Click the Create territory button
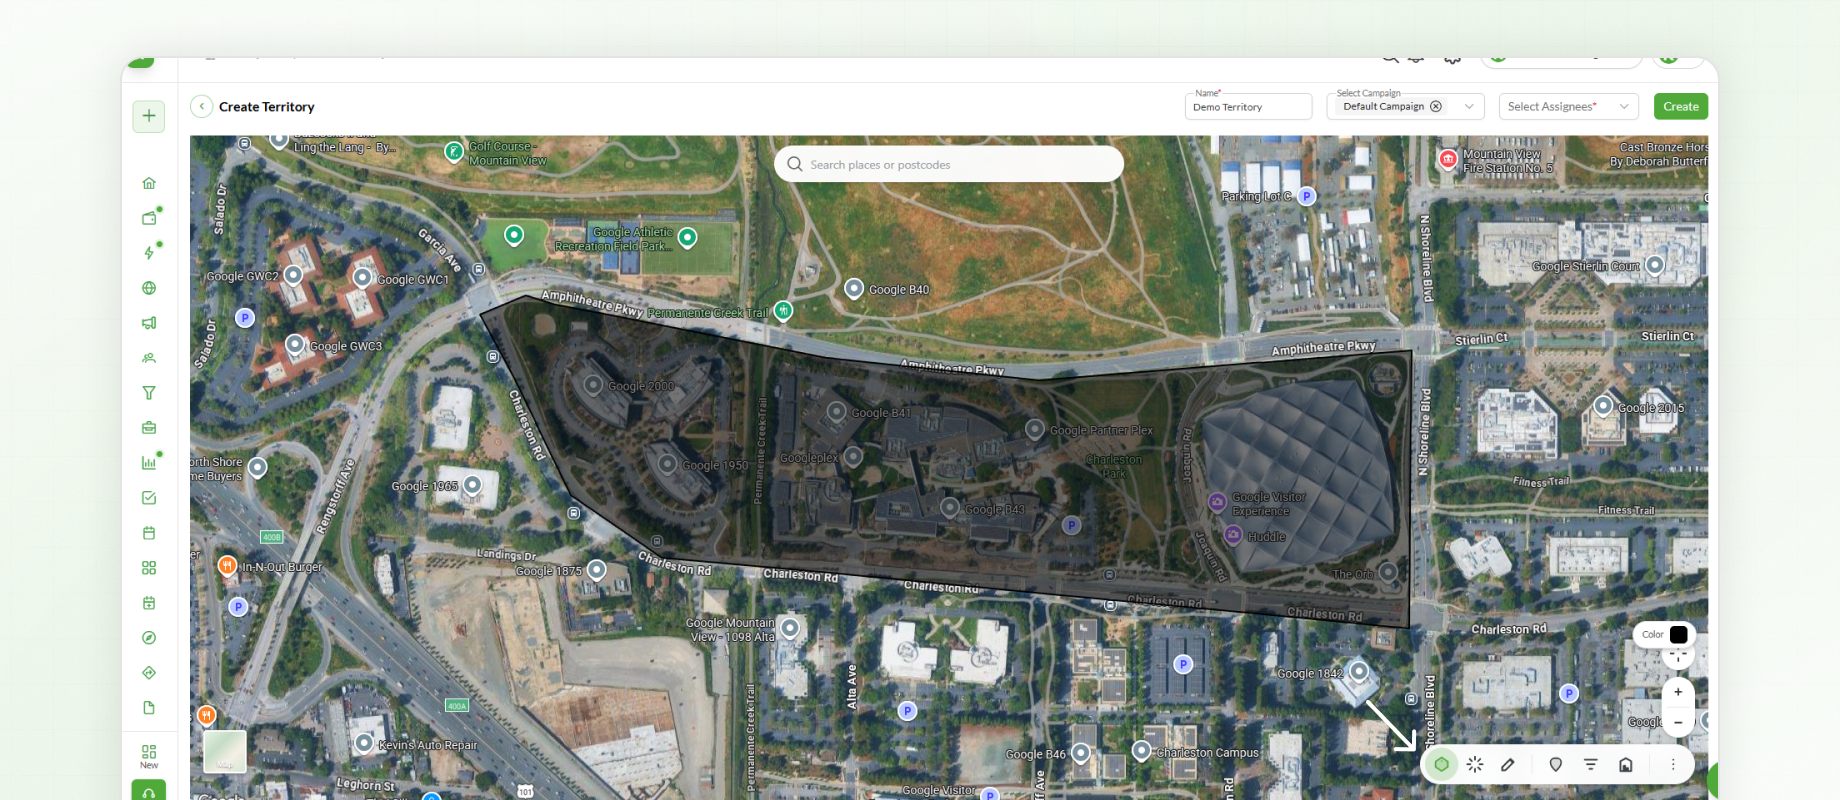The width and height of the screenshot is (1840, 800). point(1681,107)
